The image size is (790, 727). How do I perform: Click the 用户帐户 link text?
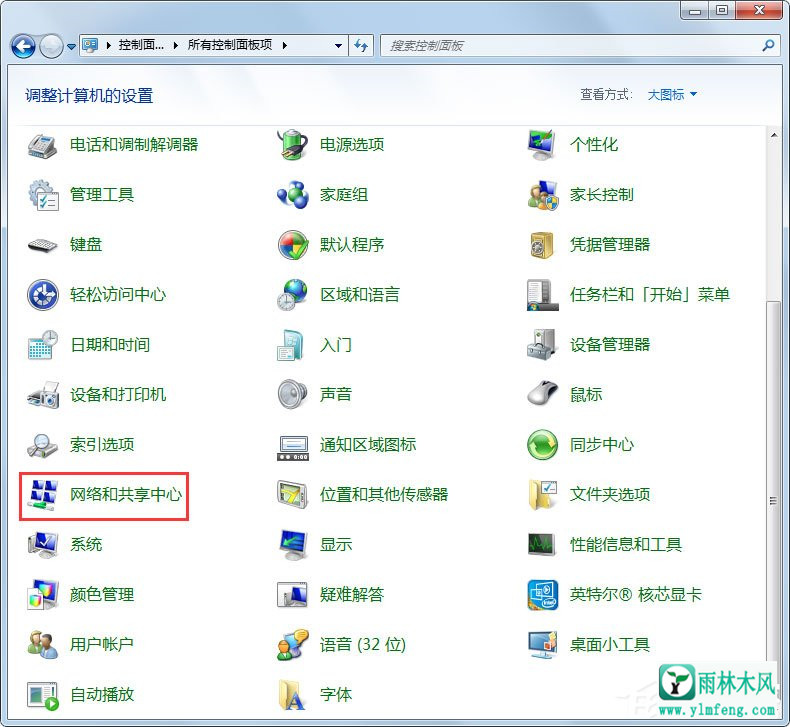tap(102, 644)
